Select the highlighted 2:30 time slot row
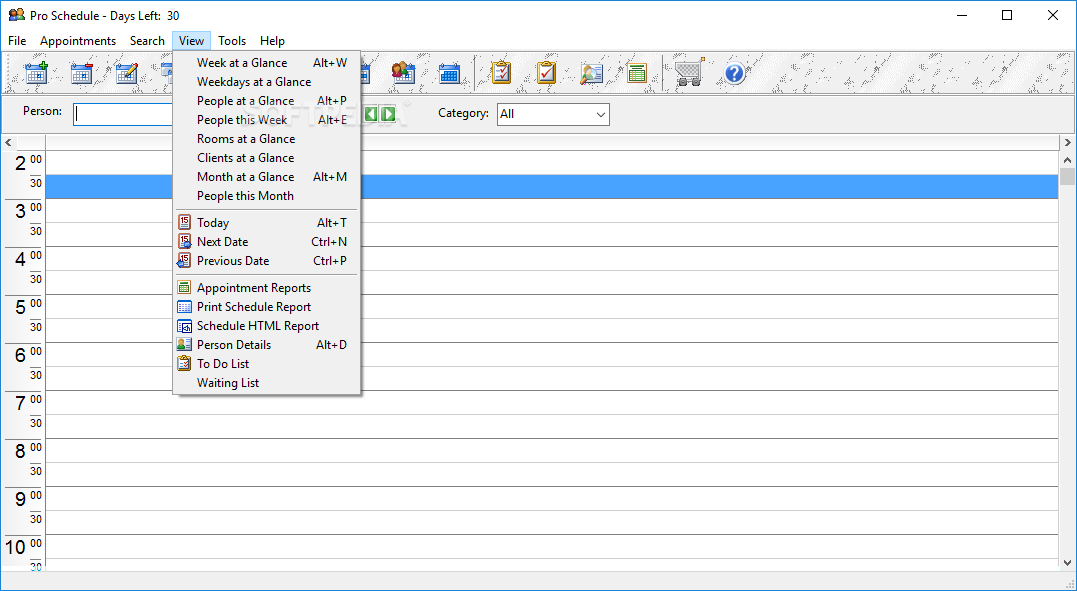 [x=552, y=187]
